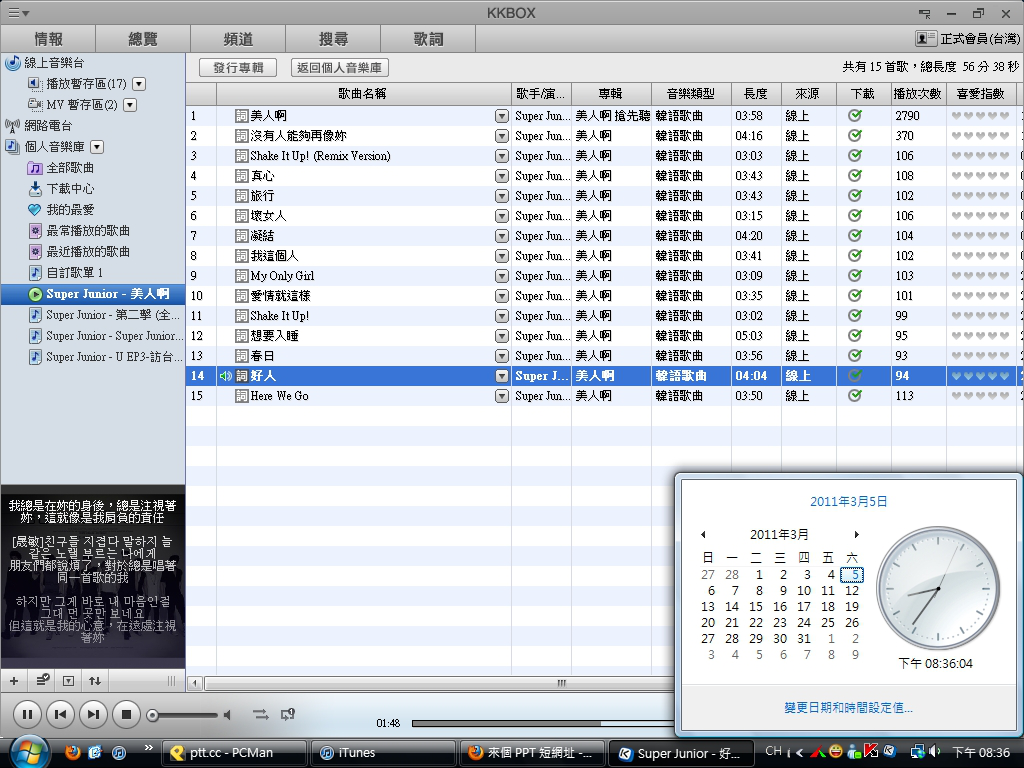Toggle repeat mode icon

tap(288, 714)
